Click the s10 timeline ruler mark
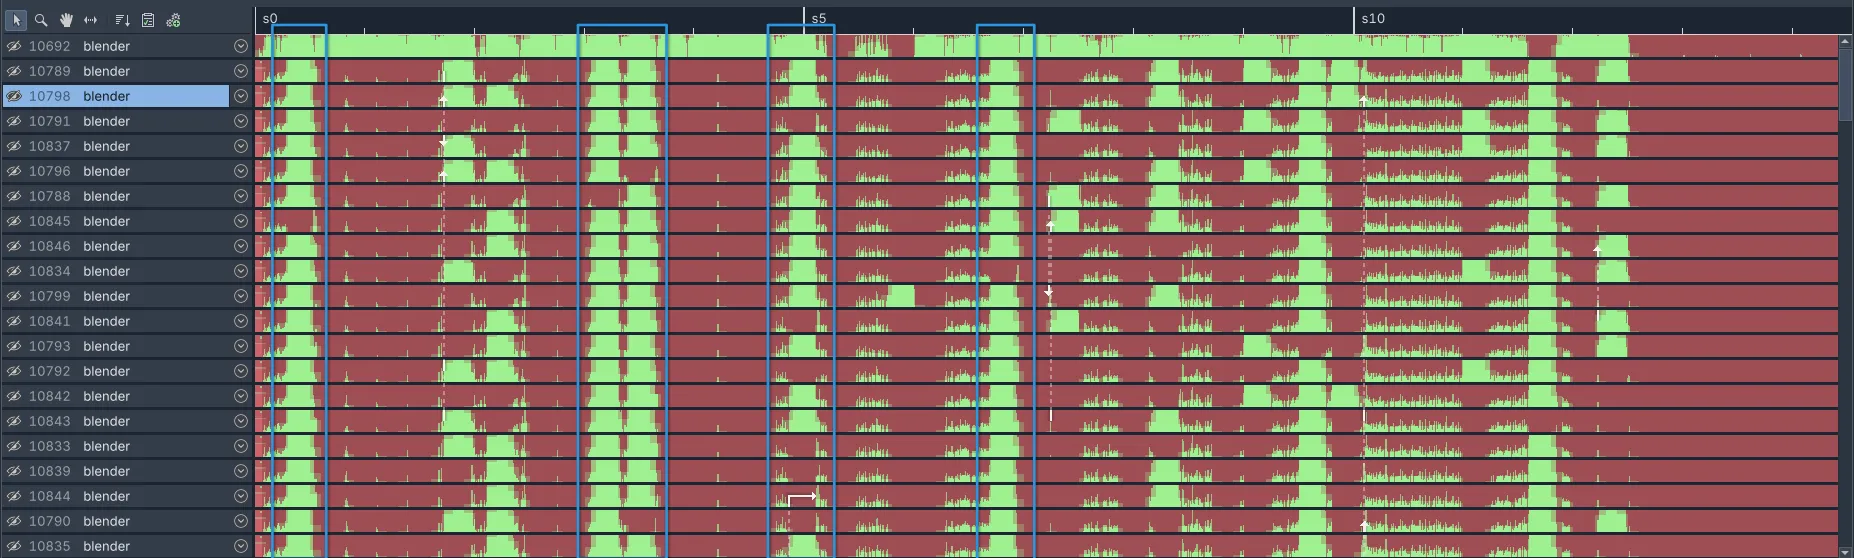The image size is (1854, 558). (x=1372, y=19)
